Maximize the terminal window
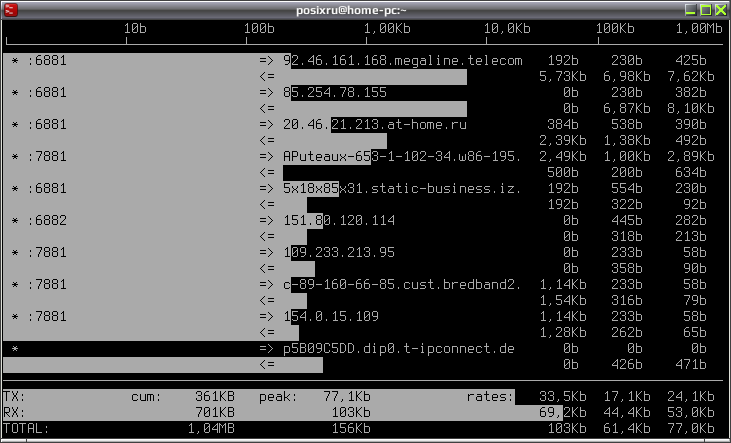 (706, 10)
